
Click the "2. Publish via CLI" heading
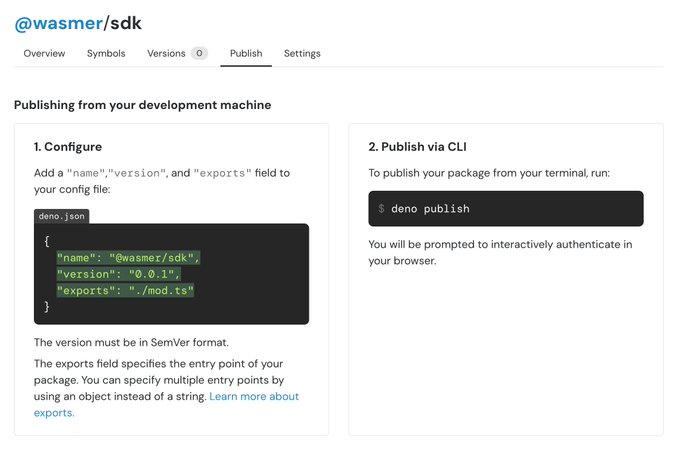click(x=417, y=147)
